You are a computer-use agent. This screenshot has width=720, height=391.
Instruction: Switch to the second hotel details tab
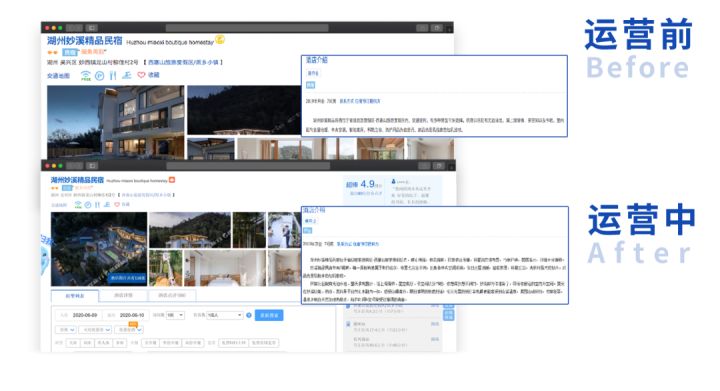(124, 296)
